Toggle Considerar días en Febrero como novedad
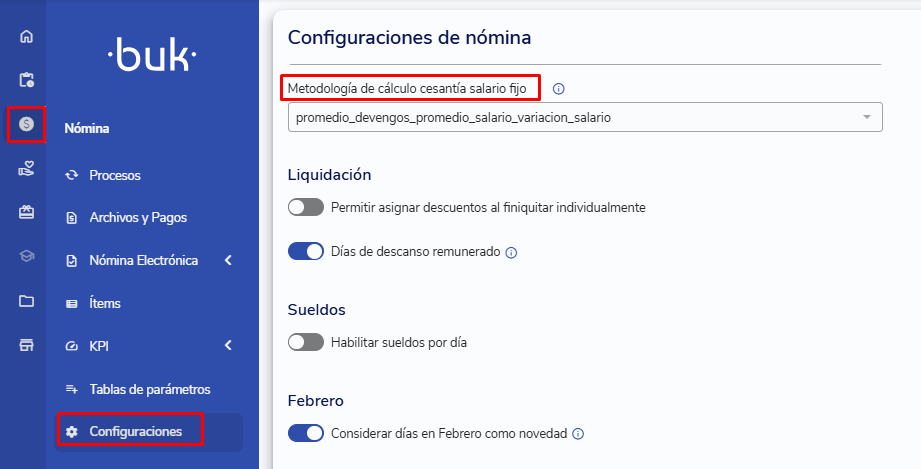The width and height of the screenshot is (921, 469). (306, 433)
